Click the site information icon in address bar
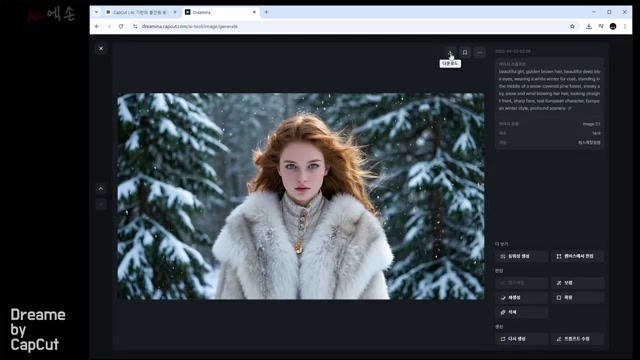 135,26
